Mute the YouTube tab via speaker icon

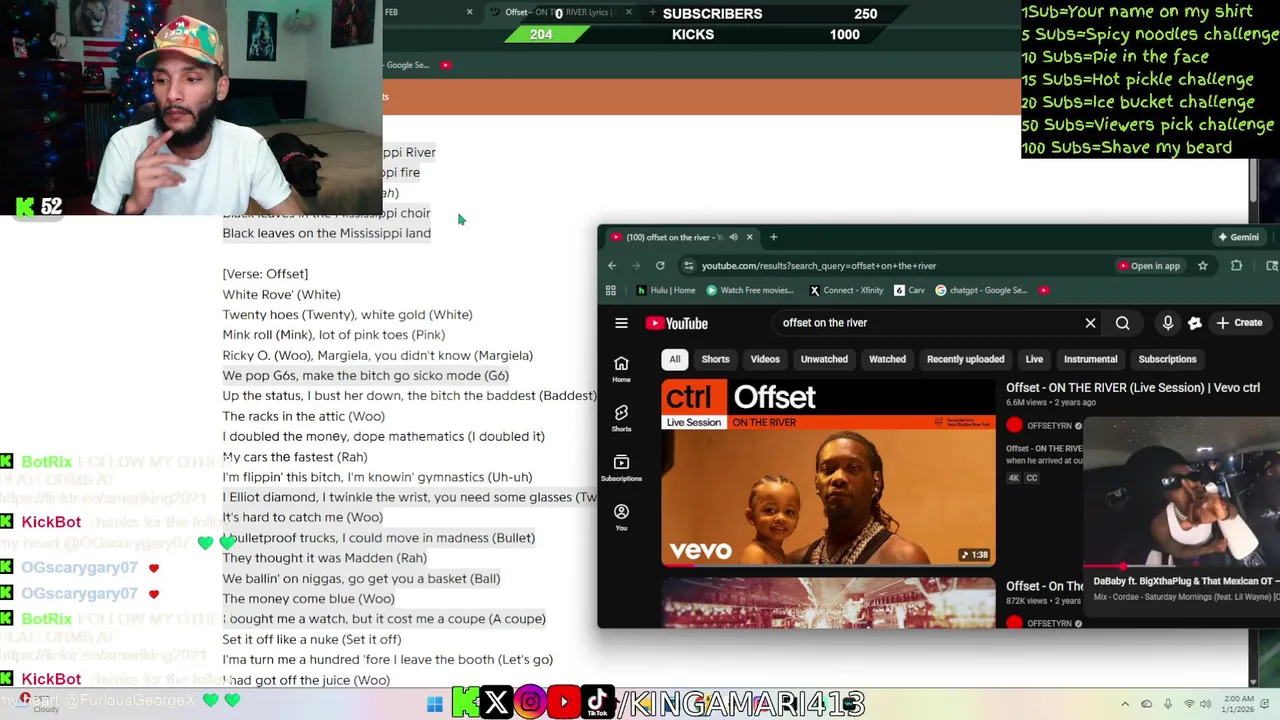pyautogui.click(x=733, y=237)
